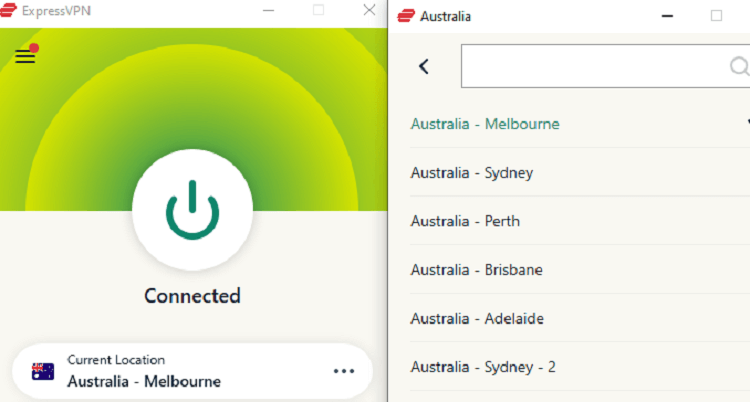Minimize the Australia locations window

[667, 16]
